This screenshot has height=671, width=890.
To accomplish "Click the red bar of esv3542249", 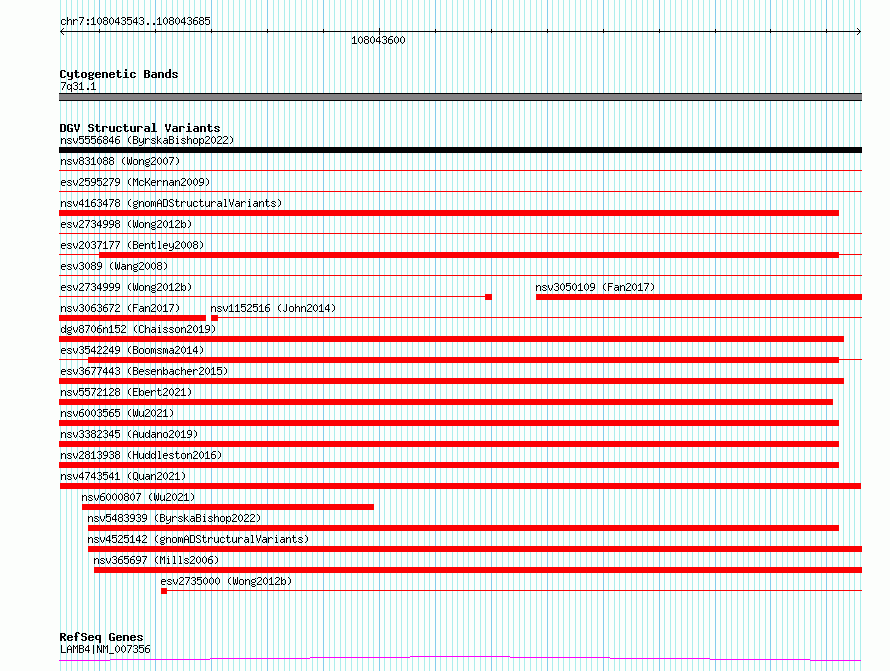I will click(x=463, y=360).
